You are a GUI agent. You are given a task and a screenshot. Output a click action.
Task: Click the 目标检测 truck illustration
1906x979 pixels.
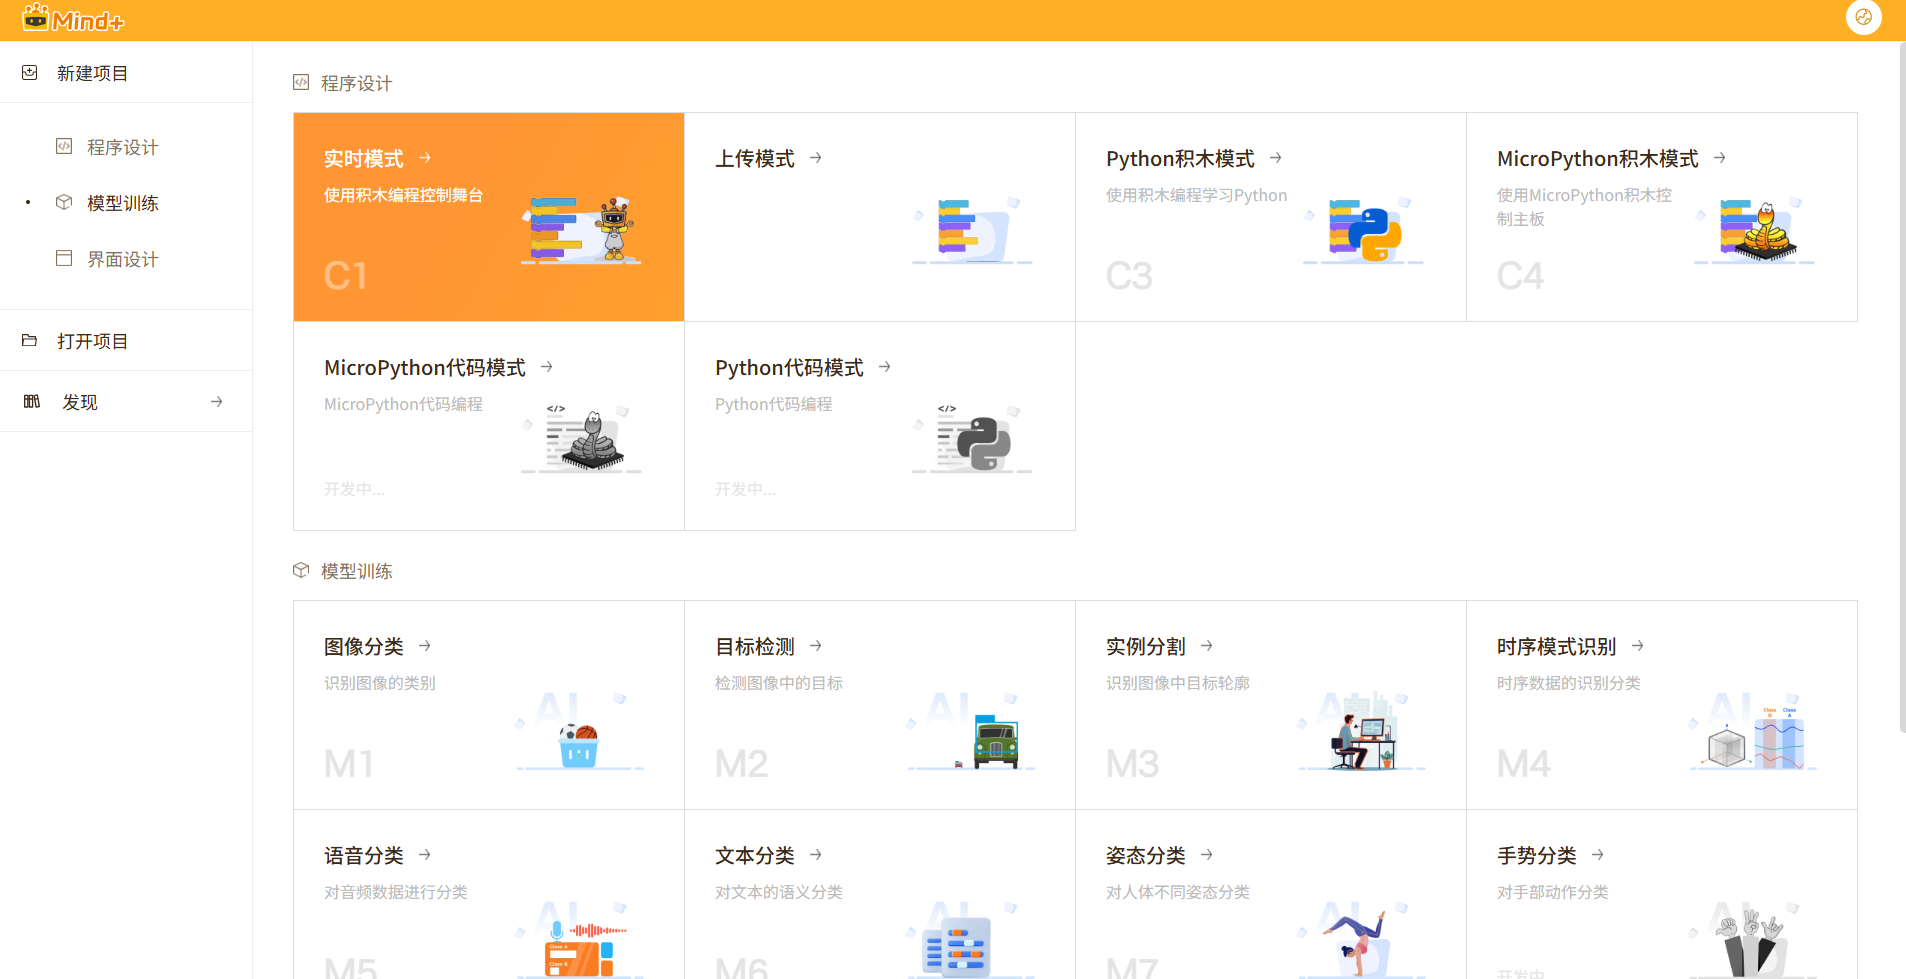[x=993, y=741]
